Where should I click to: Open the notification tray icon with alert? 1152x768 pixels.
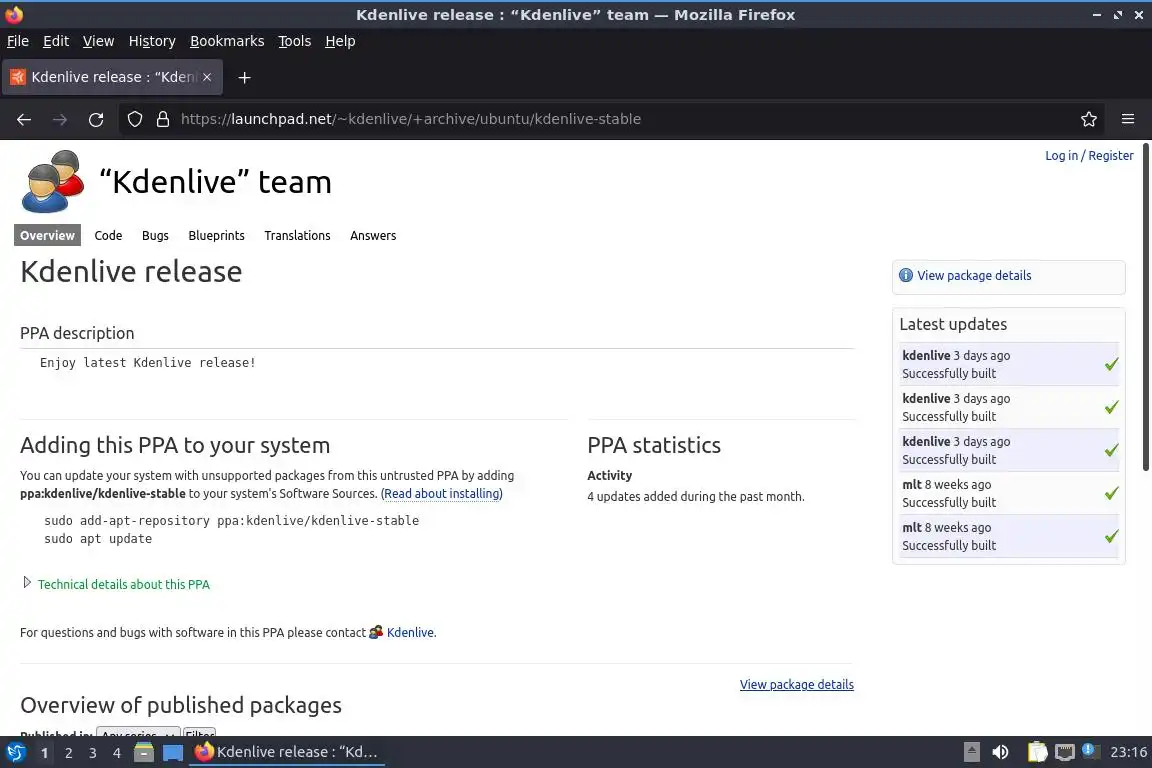pyautogui.click(x=1091, y=751)
